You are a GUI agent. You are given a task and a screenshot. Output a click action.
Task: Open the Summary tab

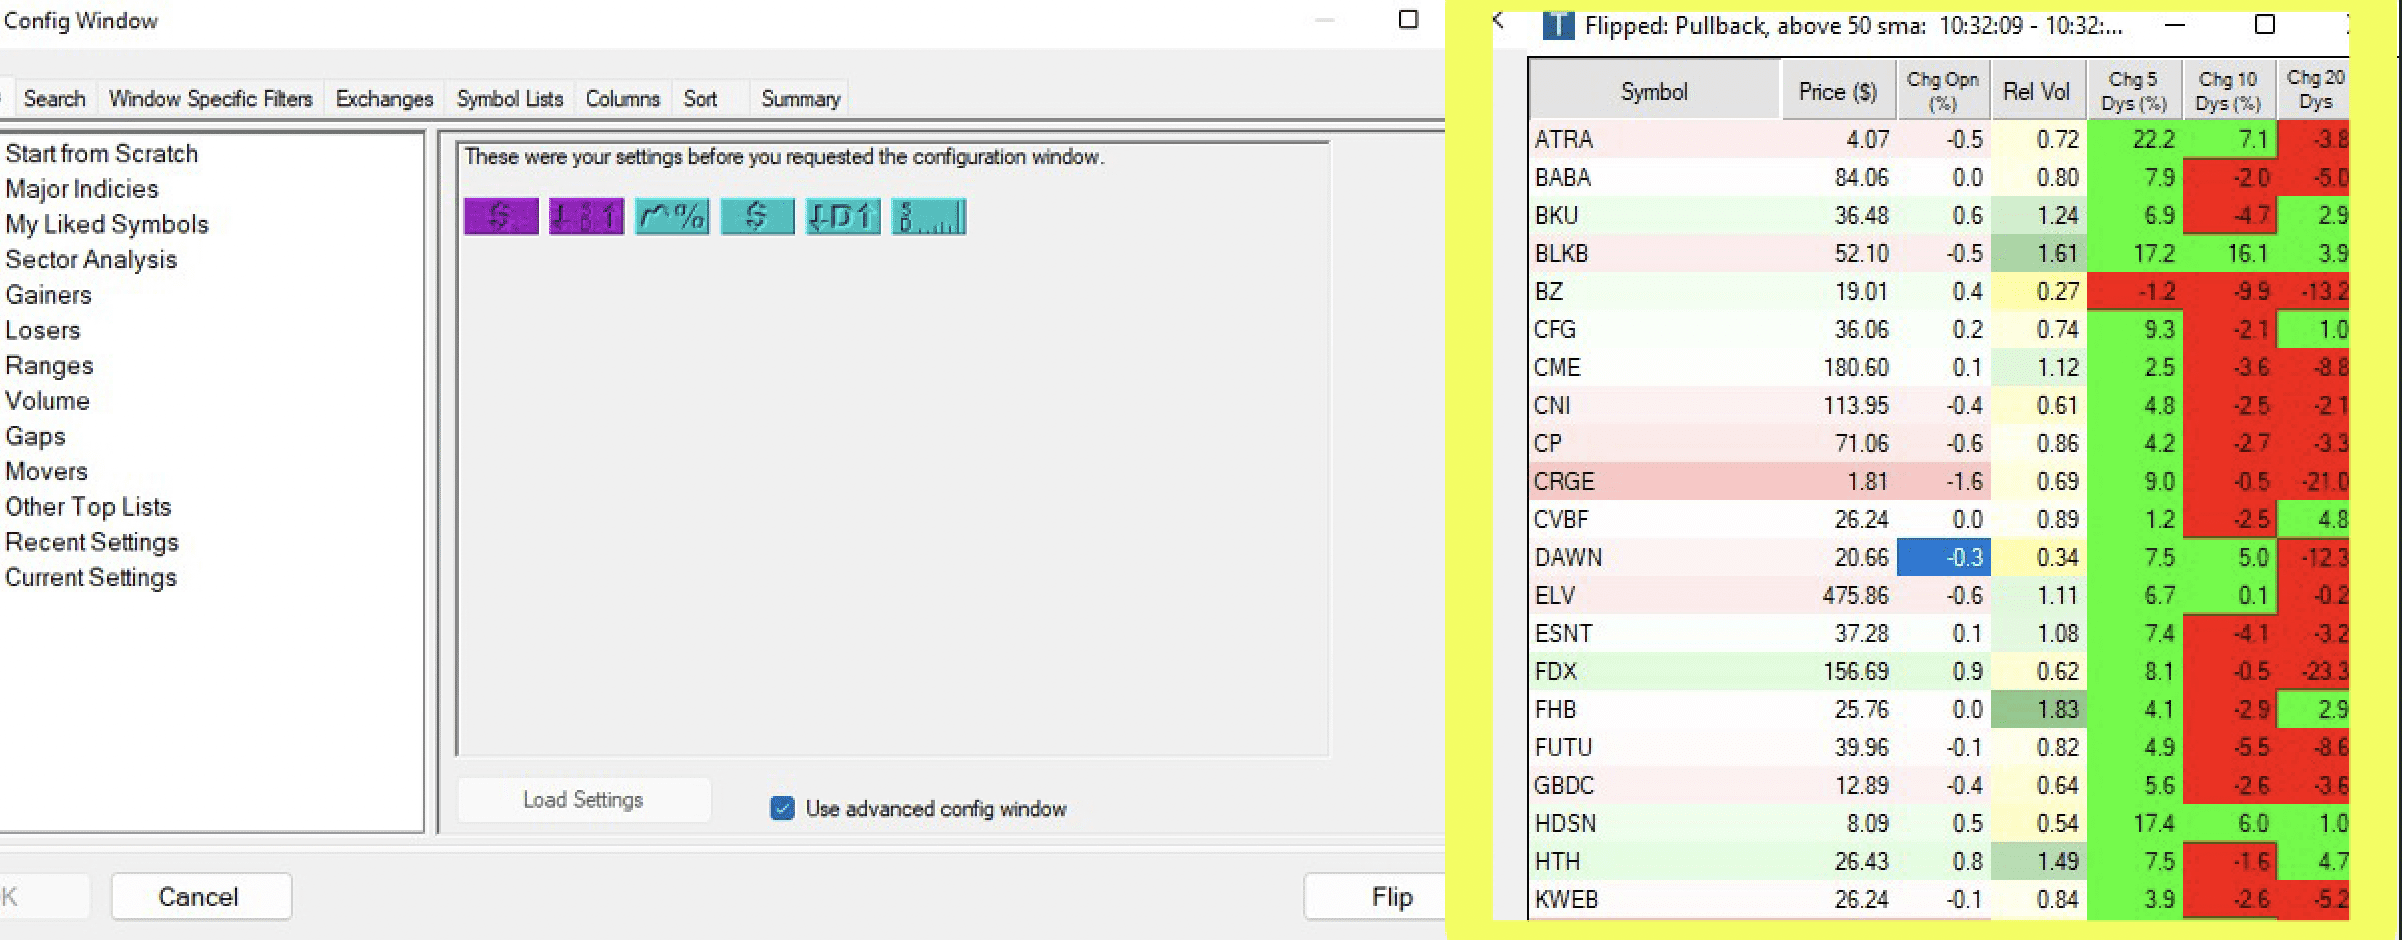click(x=800, y=99)
